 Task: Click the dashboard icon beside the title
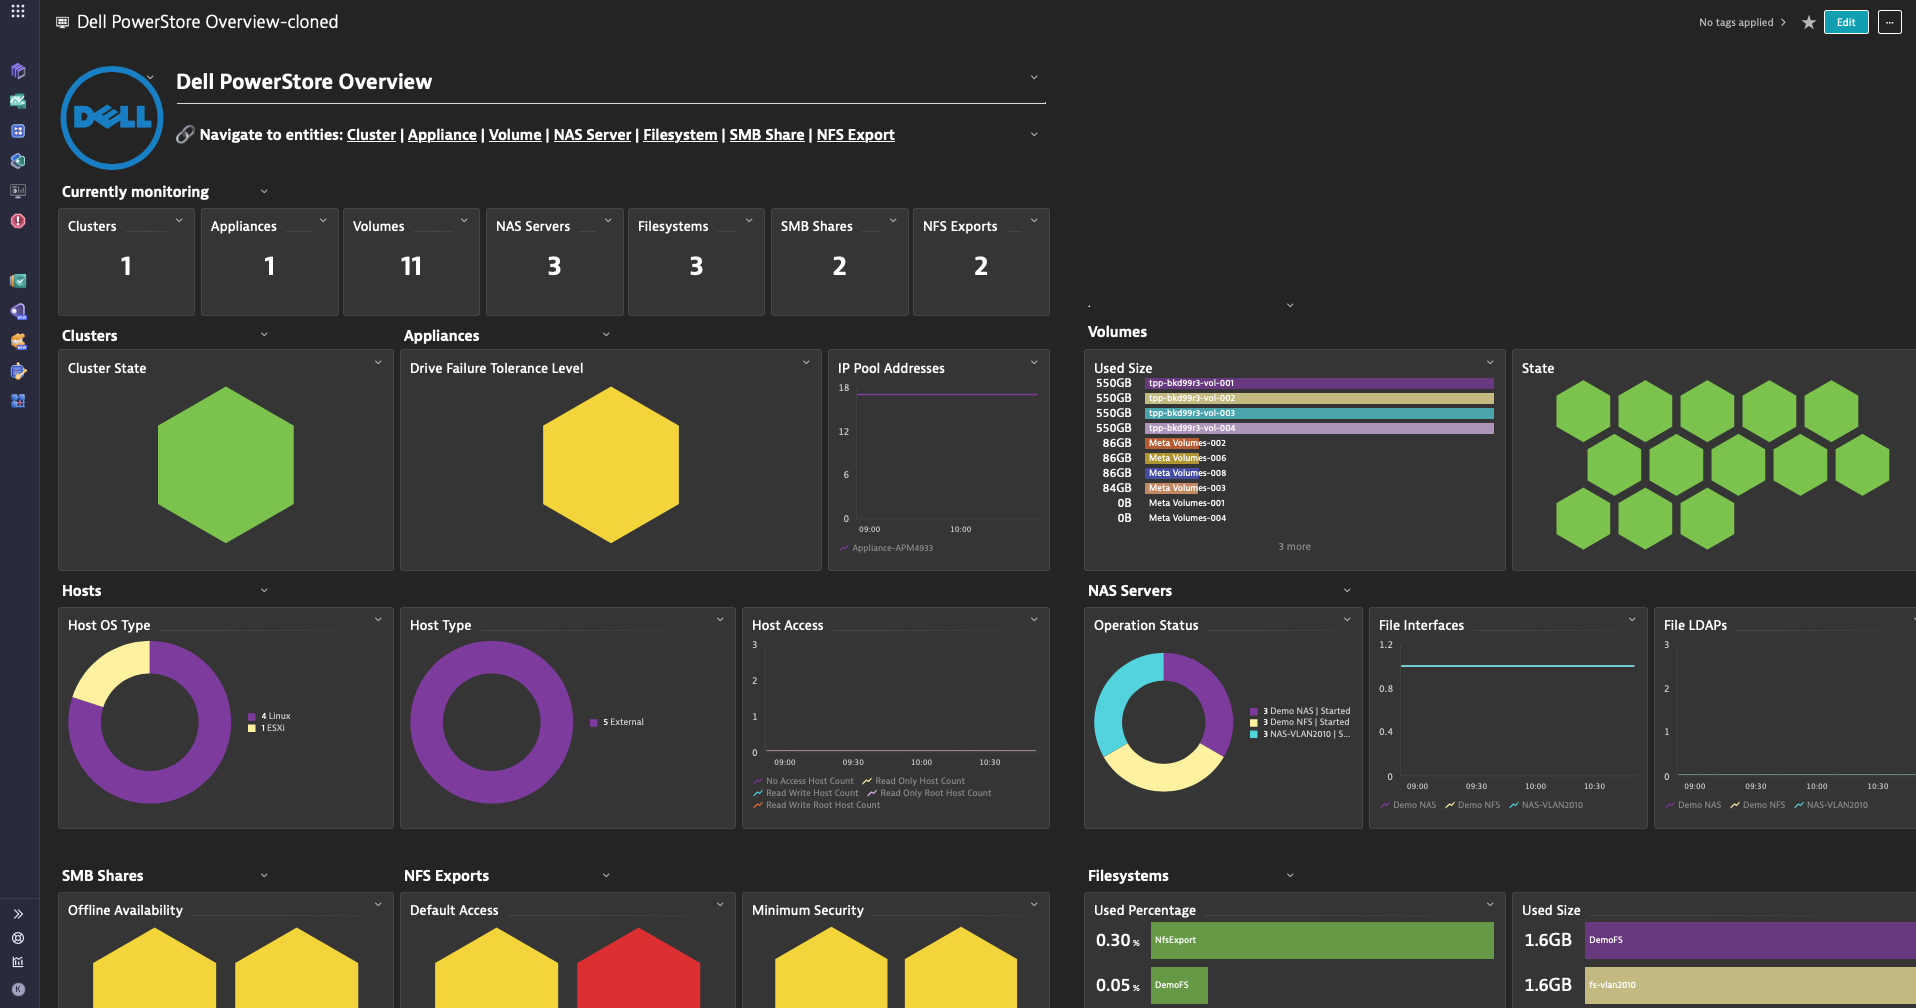point(63,22)
